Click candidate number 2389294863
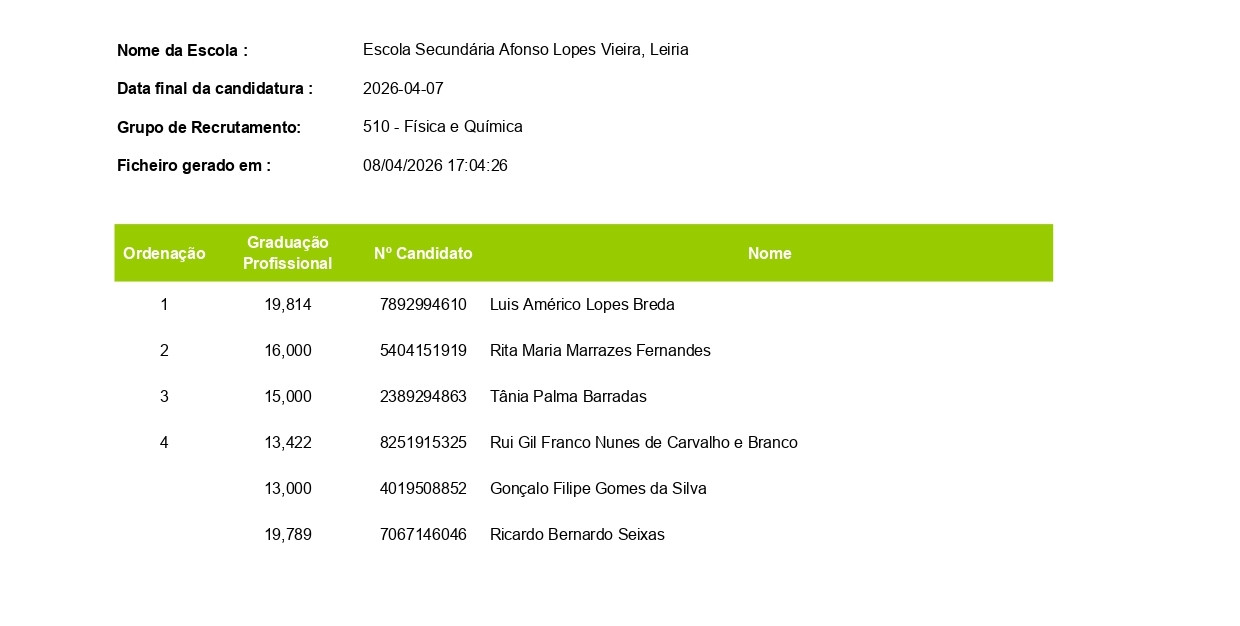The image size is (1240, 626). [x=423, y=397]
